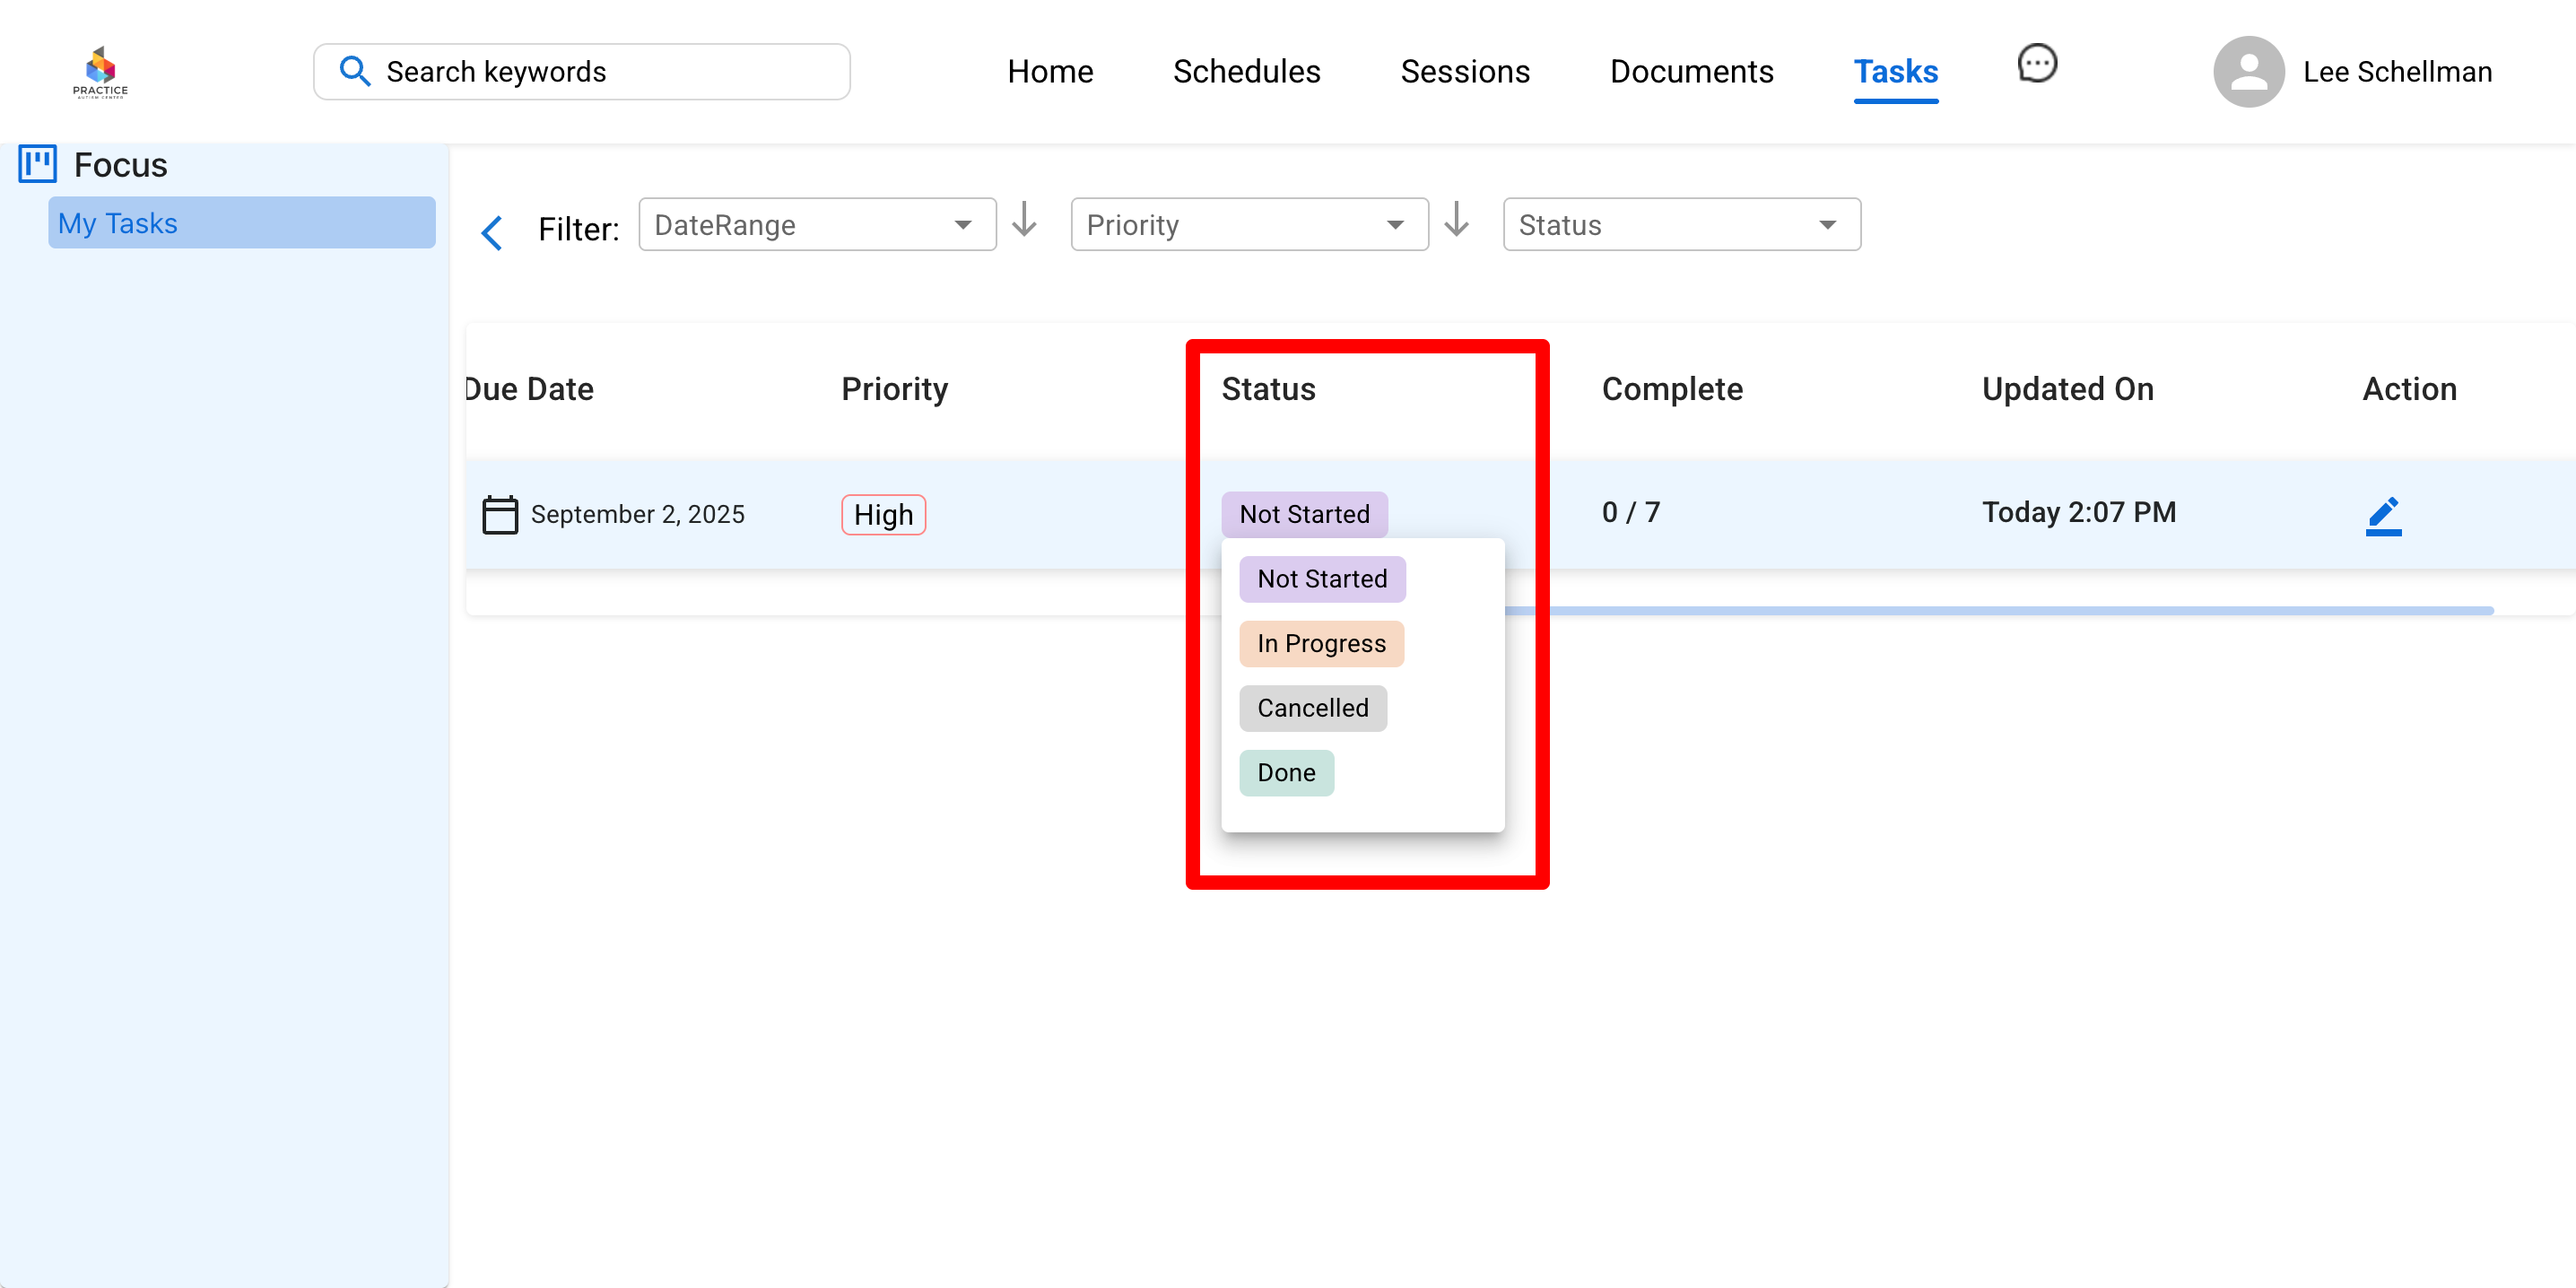Open the DateRange filter dropdown
The width and height of the screenshot is (2576, 1288).
click(817, 225)
